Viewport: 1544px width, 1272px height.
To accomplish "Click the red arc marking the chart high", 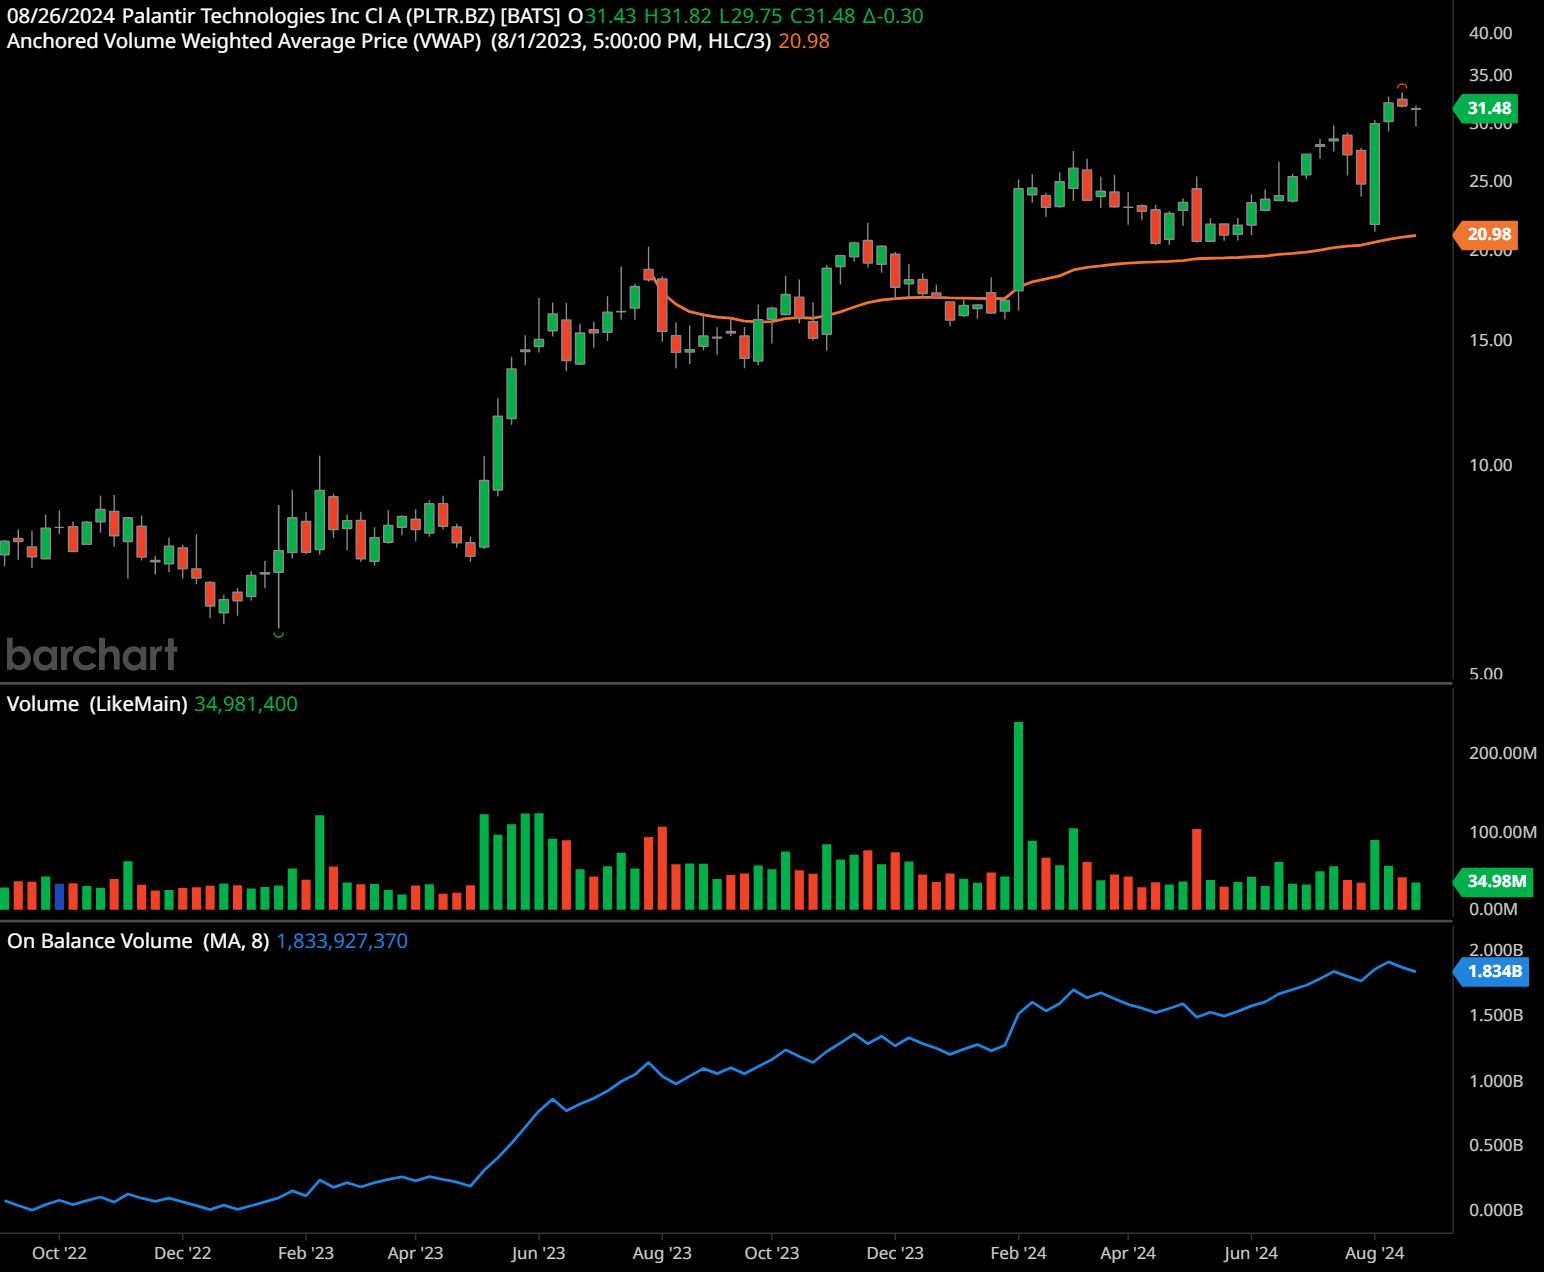I will click(x=1402, y=87).
